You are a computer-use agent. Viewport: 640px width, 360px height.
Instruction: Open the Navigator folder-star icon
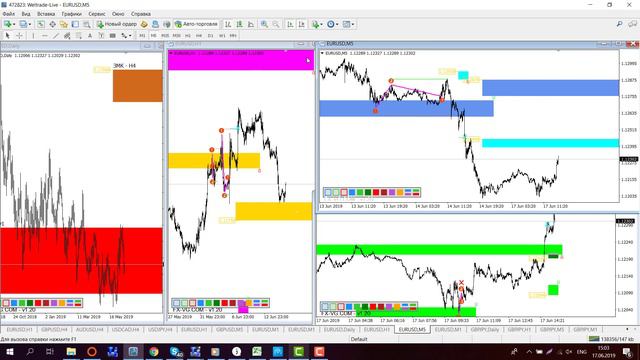tap(64, 24)
